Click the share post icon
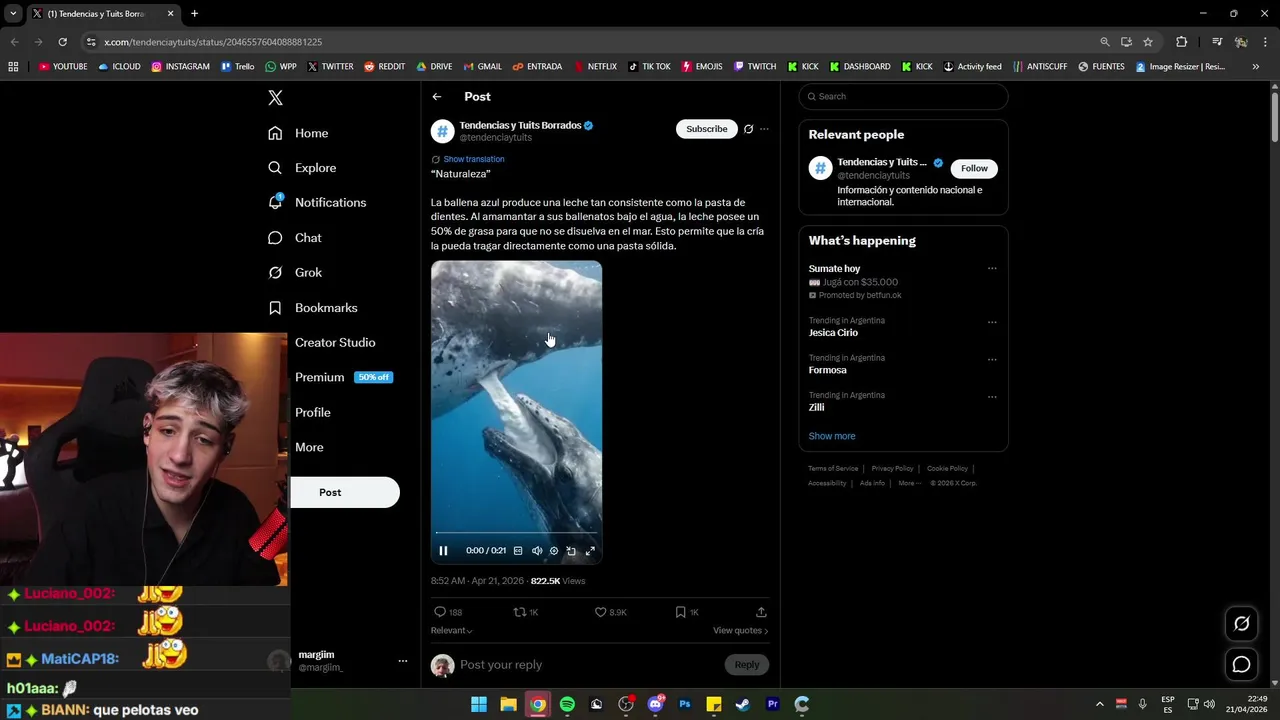This screenshot has width=1280, height=720. coord(761,612)
